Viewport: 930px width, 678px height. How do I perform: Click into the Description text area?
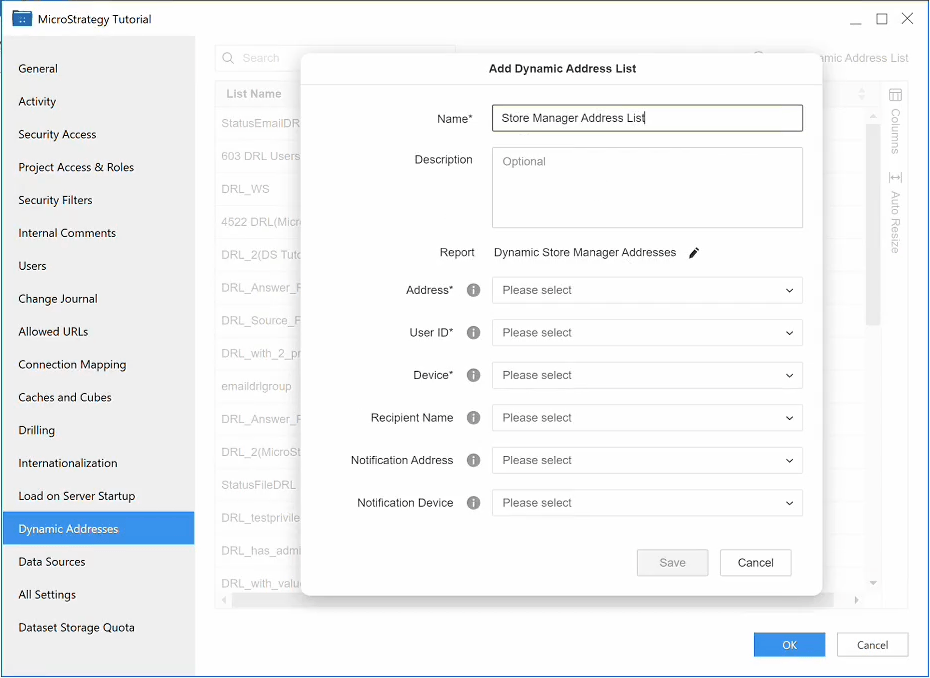[x=647, y=188]
